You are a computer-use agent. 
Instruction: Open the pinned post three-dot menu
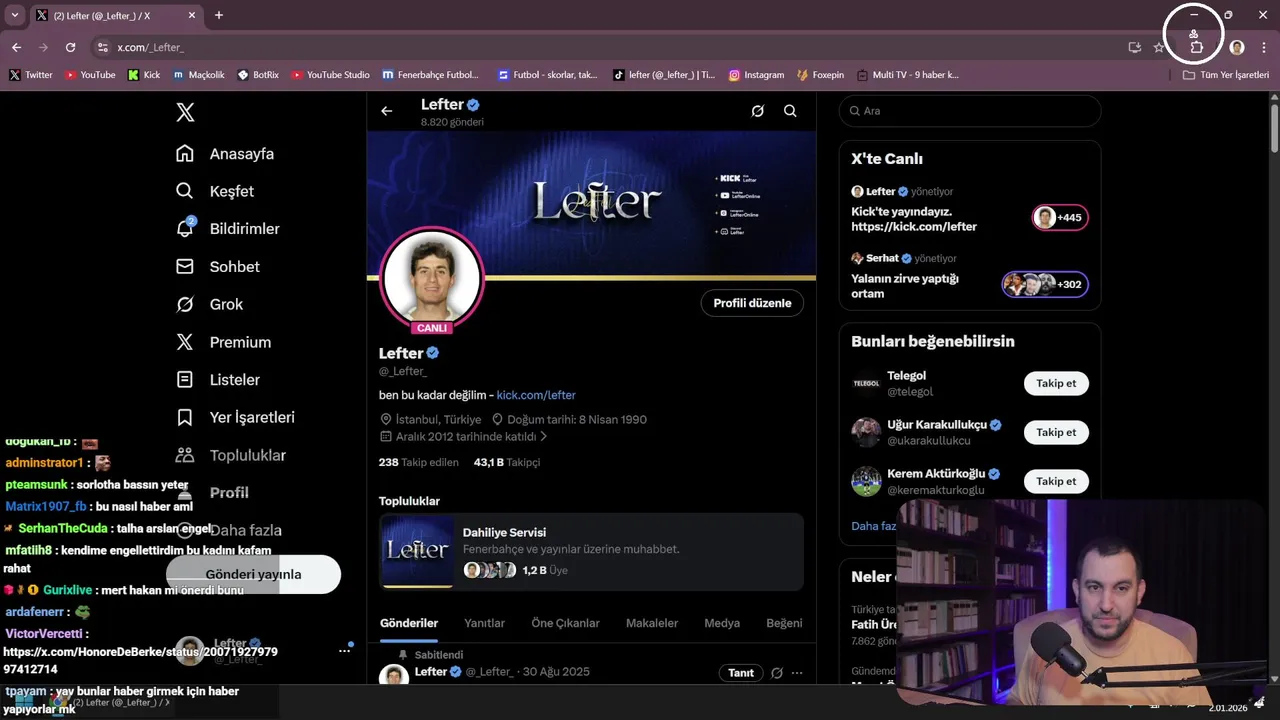tap(797, 673)
